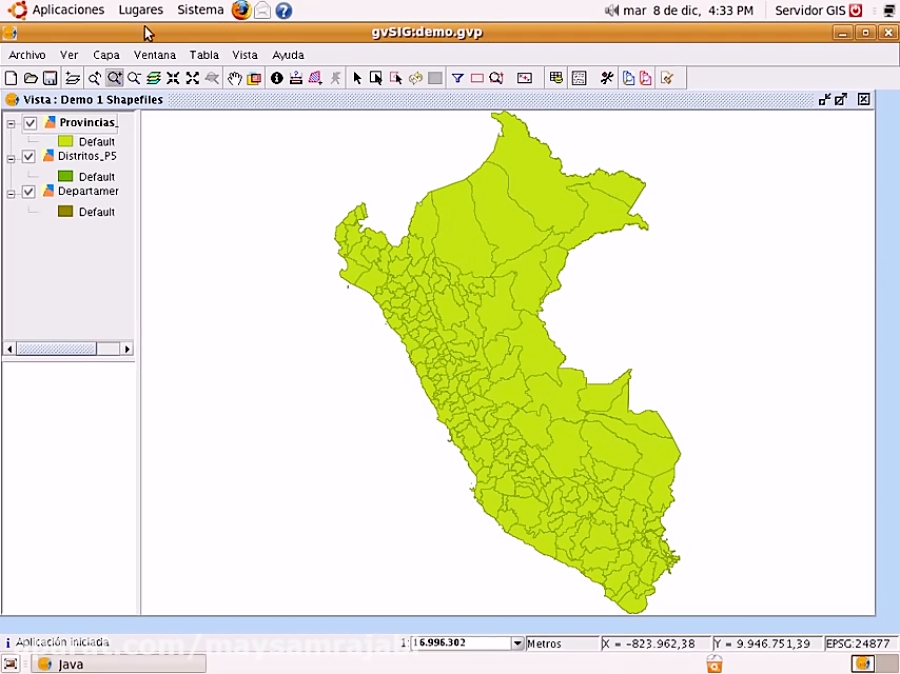Click the Select by Rectangle icon
The width and height of the screenshot is (900, 674).
click(376, 77)
